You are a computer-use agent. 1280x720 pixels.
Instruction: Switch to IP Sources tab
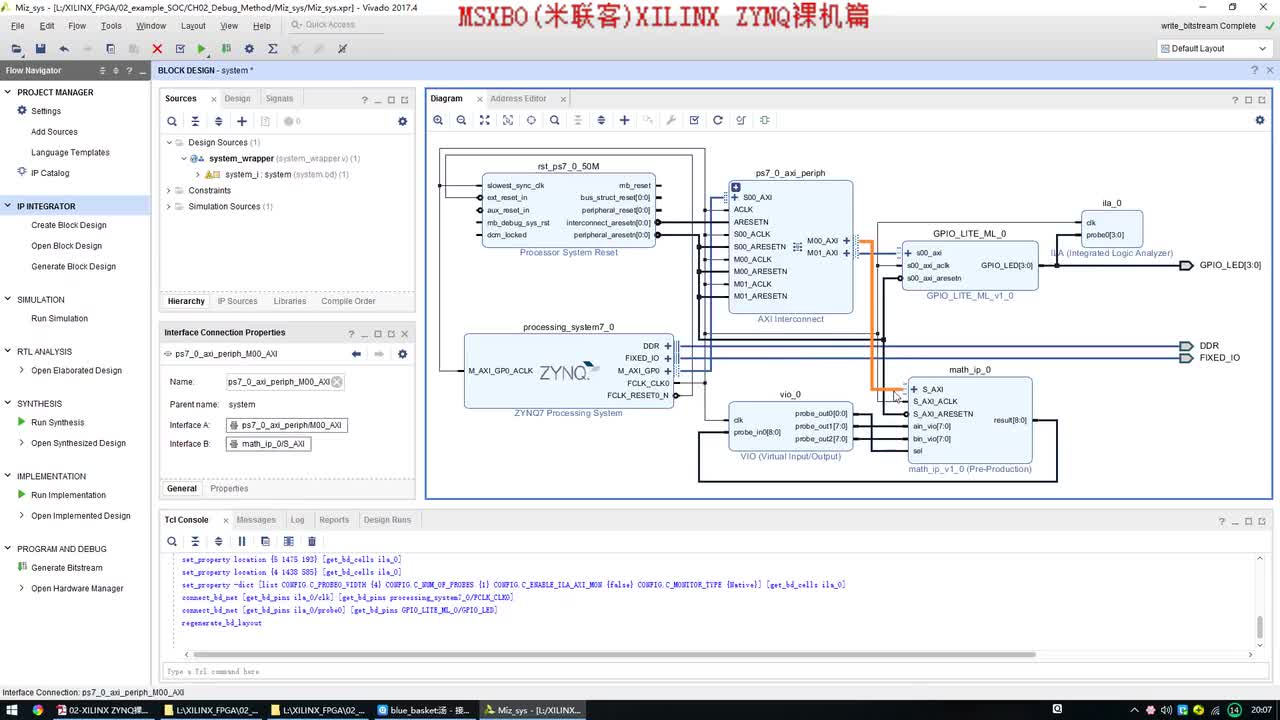(x=237, y=301)
